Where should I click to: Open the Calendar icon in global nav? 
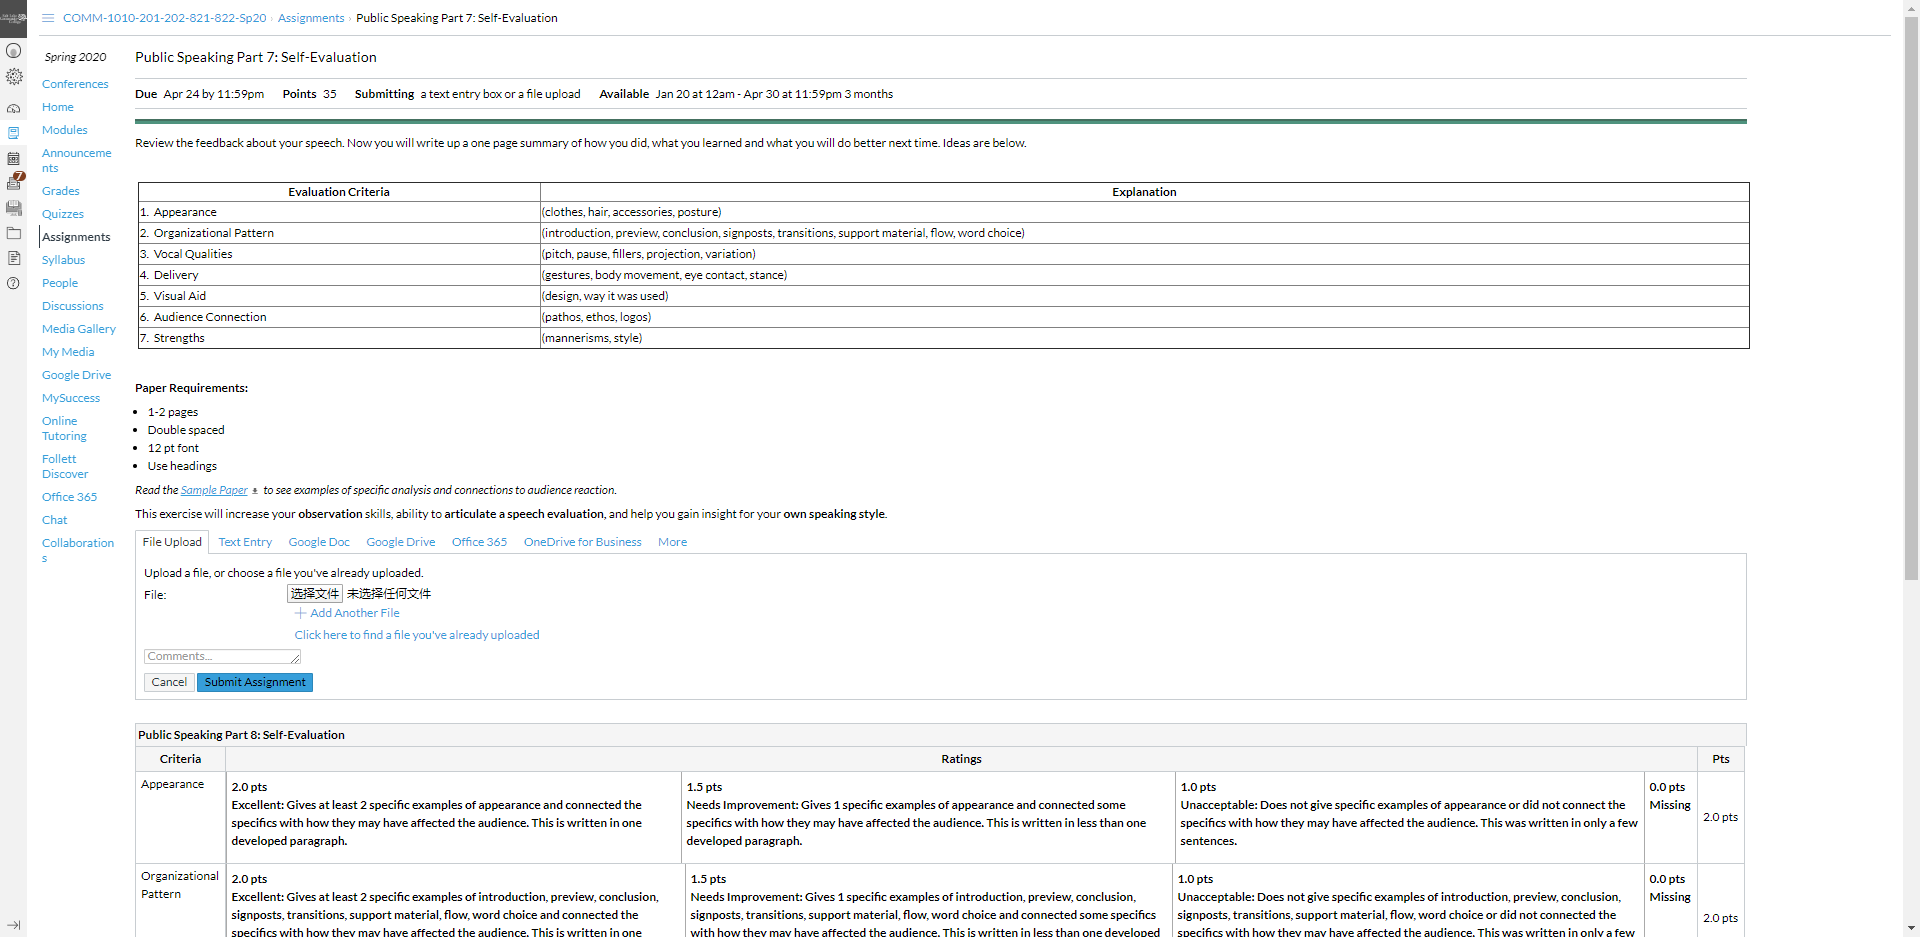(13, 158)
